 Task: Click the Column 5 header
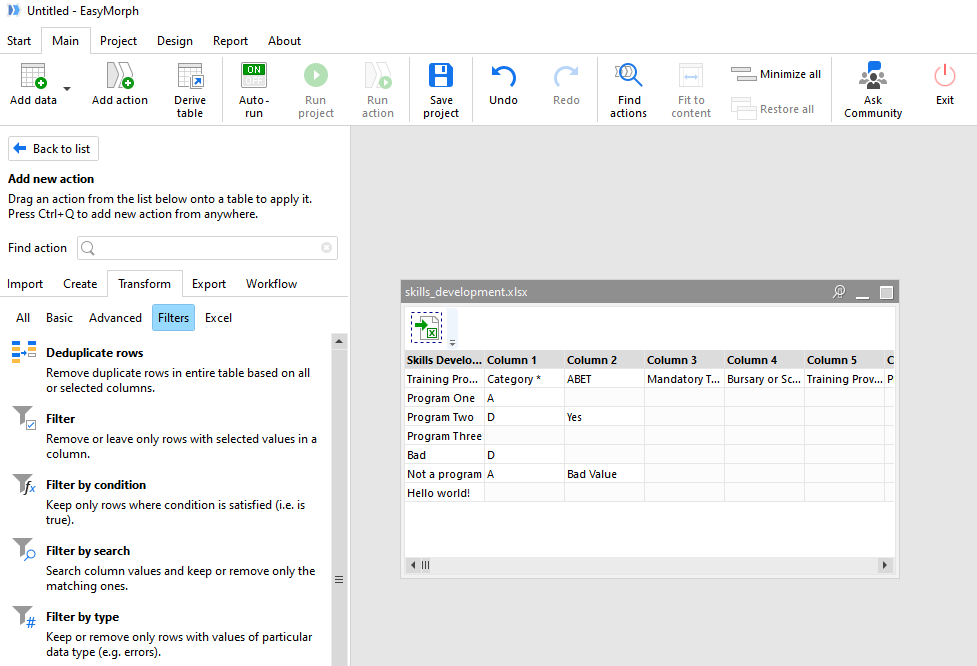pyautogui.click(x=844, y=360)
